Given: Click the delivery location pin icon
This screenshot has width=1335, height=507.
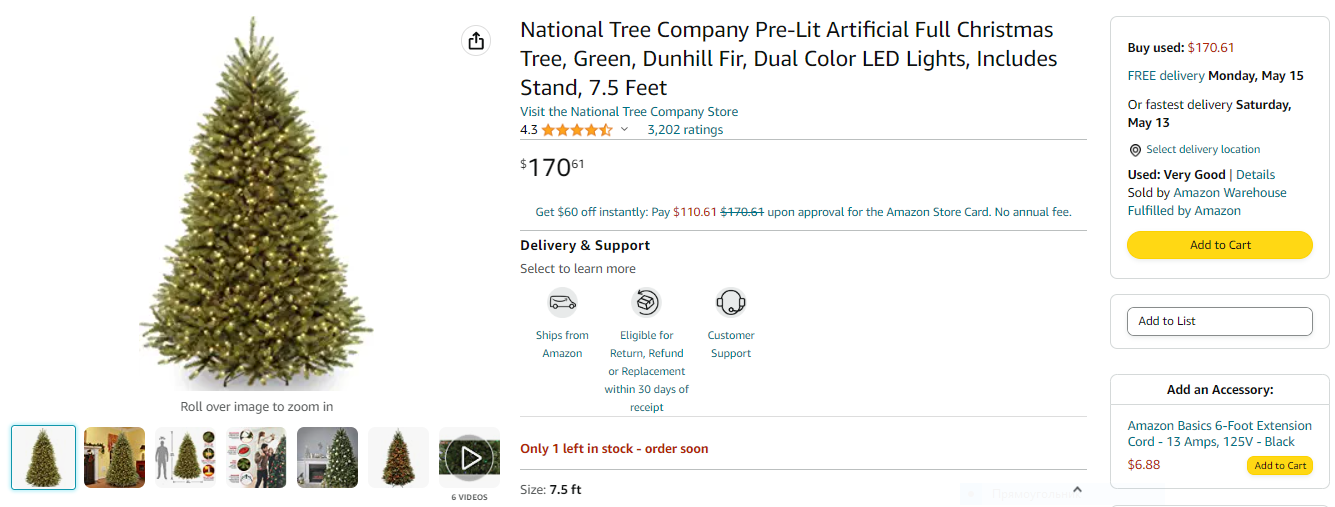Looking at the screenshot, I should 1135,150.
